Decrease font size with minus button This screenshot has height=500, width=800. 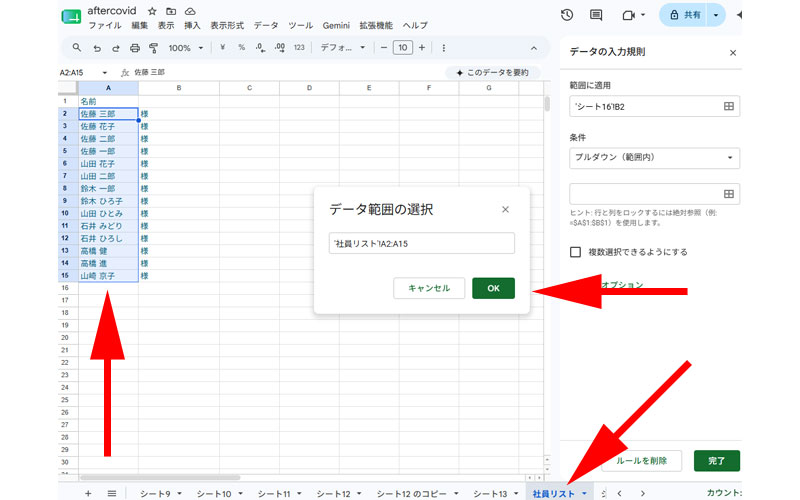(384, 47)
